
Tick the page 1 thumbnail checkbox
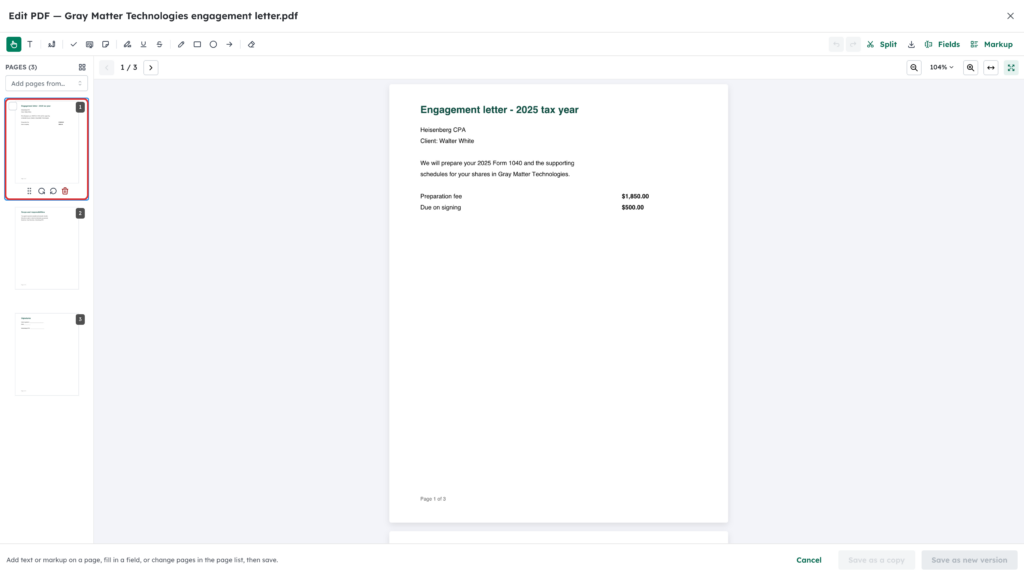(12, 106)
